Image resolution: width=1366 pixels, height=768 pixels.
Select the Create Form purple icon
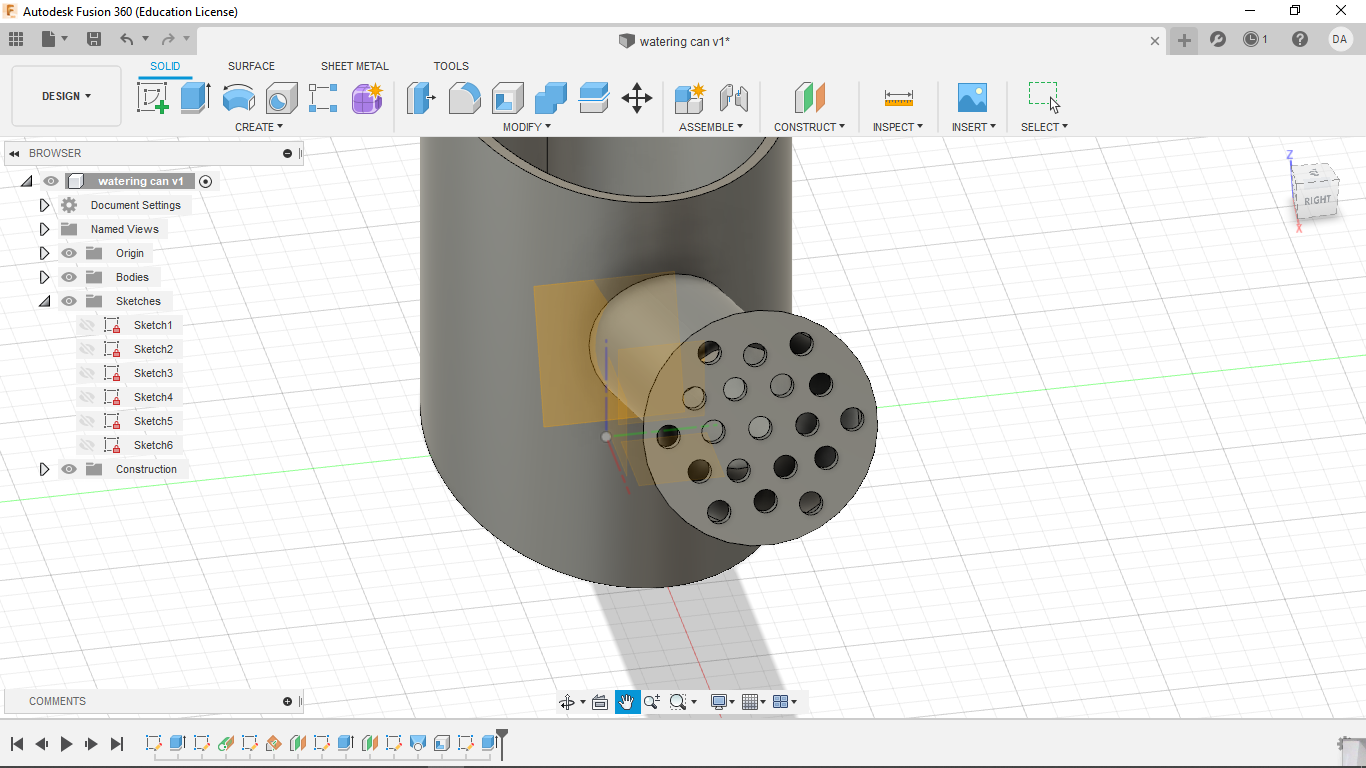click(367, 98)
